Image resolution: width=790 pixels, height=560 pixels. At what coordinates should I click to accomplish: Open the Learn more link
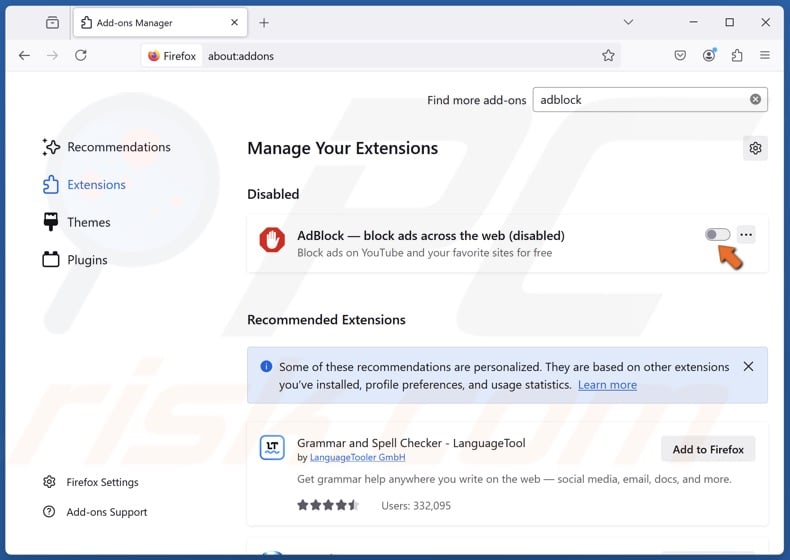coord(607,385)
